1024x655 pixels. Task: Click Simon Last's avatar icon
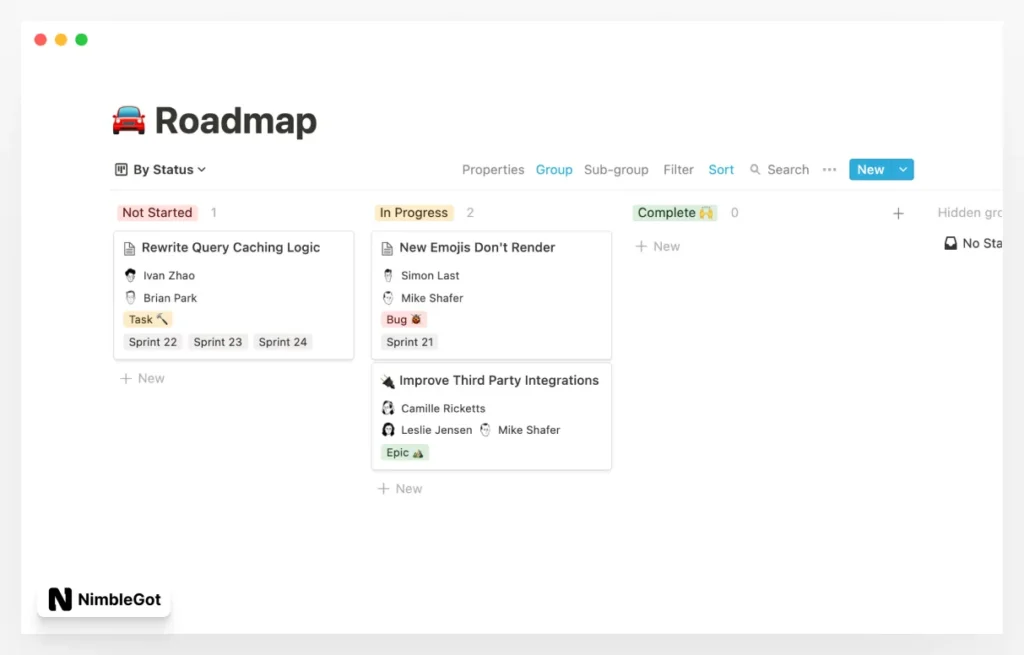pyautogui.click(x=388, y=275)
